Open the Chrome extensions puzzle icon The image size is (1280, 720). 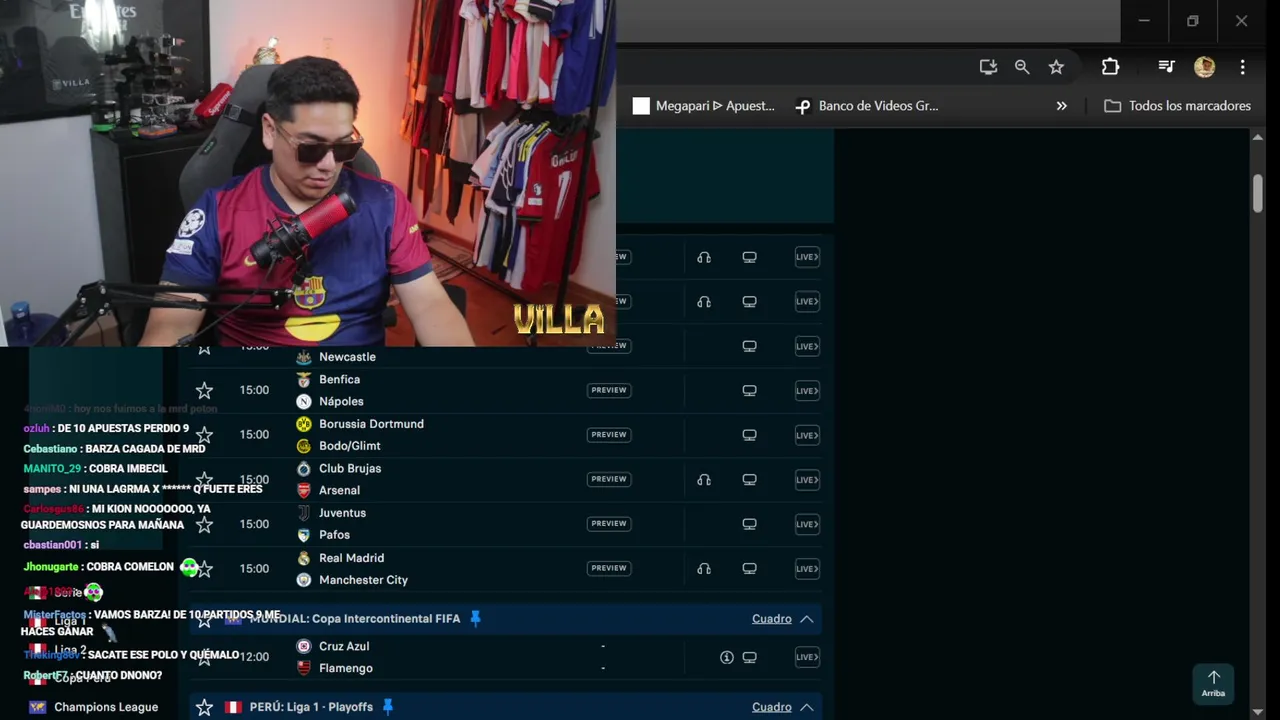click(x=1110, y=67)
